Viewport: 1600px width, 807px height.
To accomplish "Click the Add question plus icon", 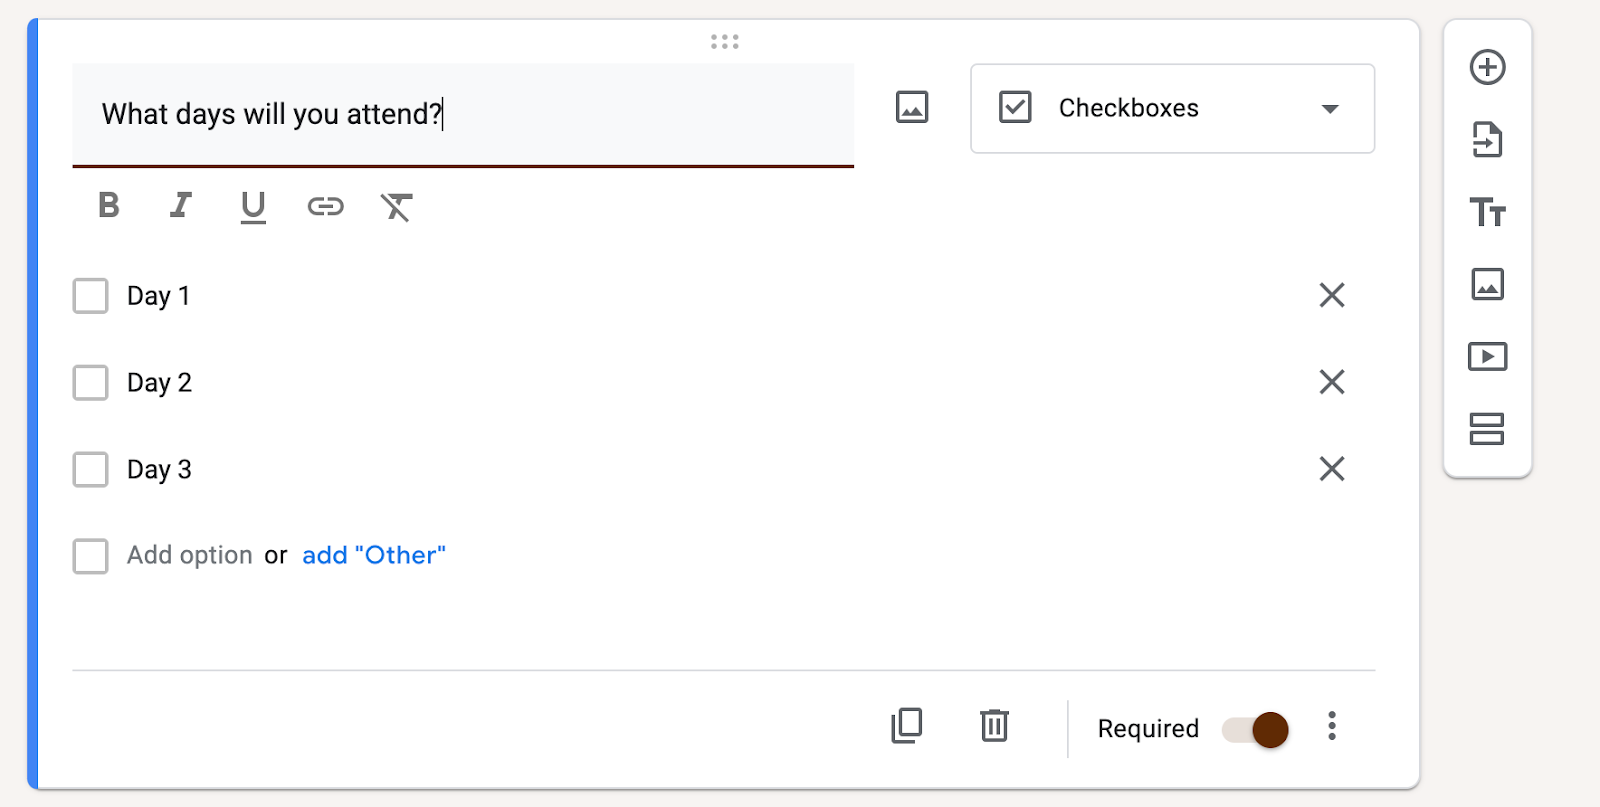I will tap(1487, 68).
